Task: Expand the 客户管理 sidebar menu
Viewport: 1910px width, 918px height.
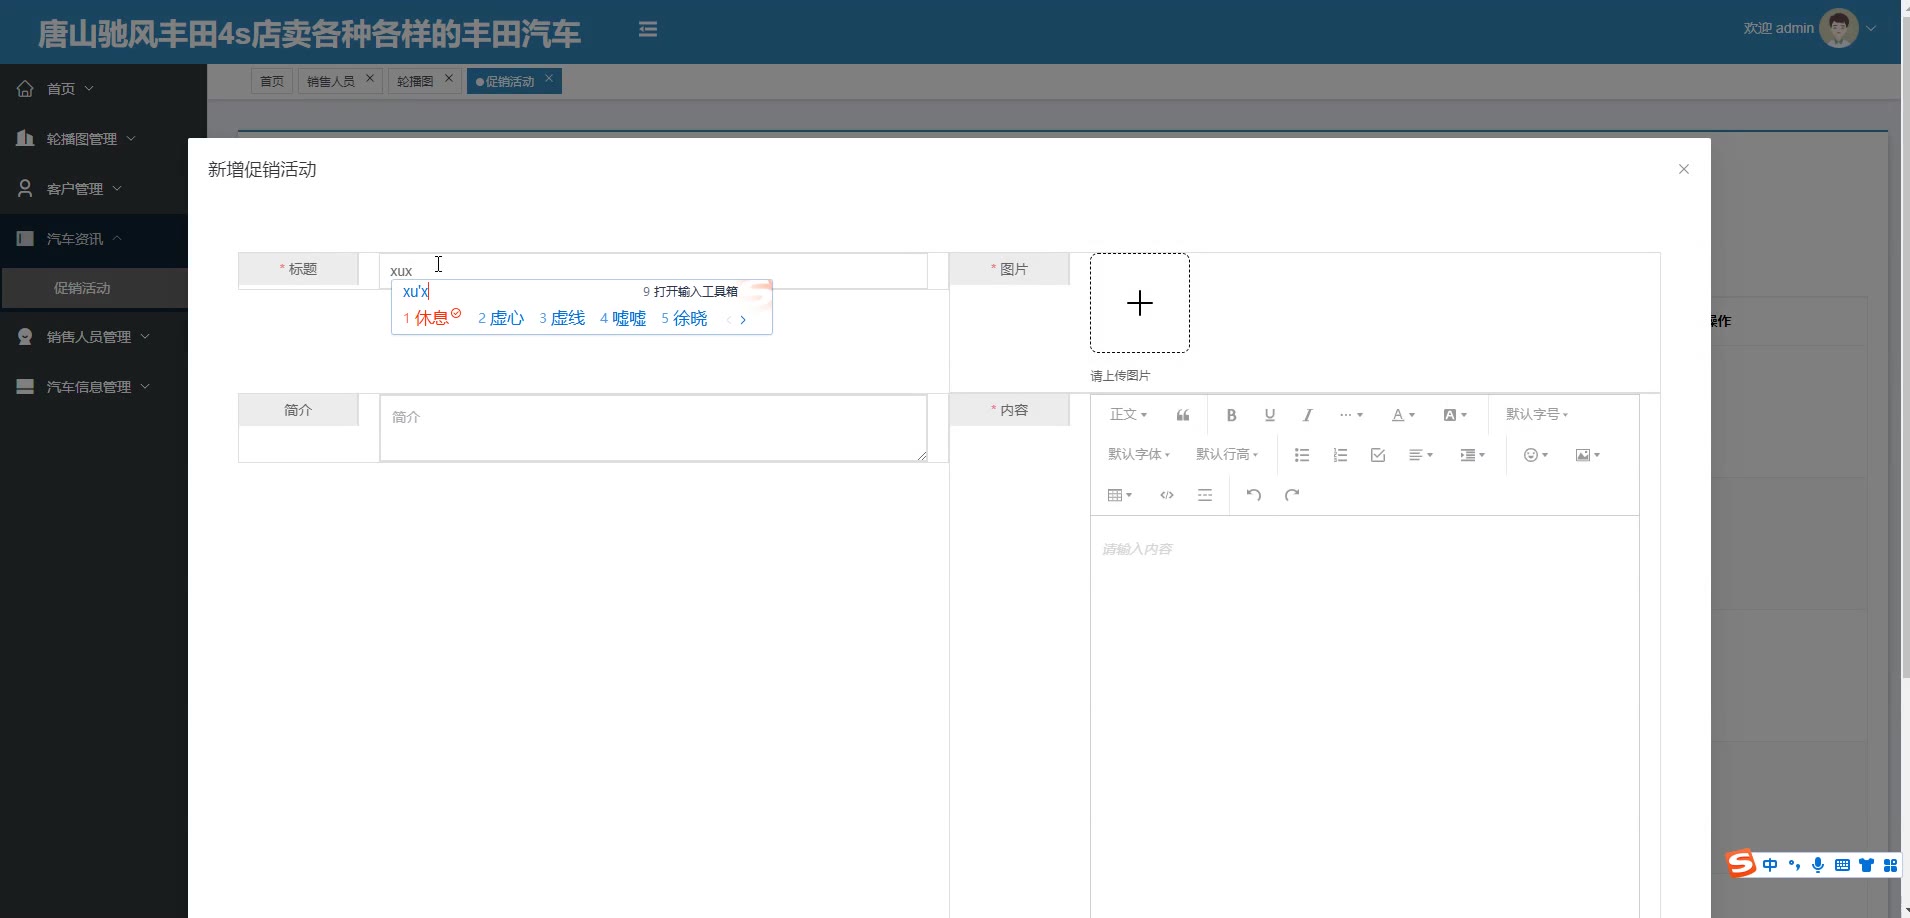Action: tap(94, 189)
